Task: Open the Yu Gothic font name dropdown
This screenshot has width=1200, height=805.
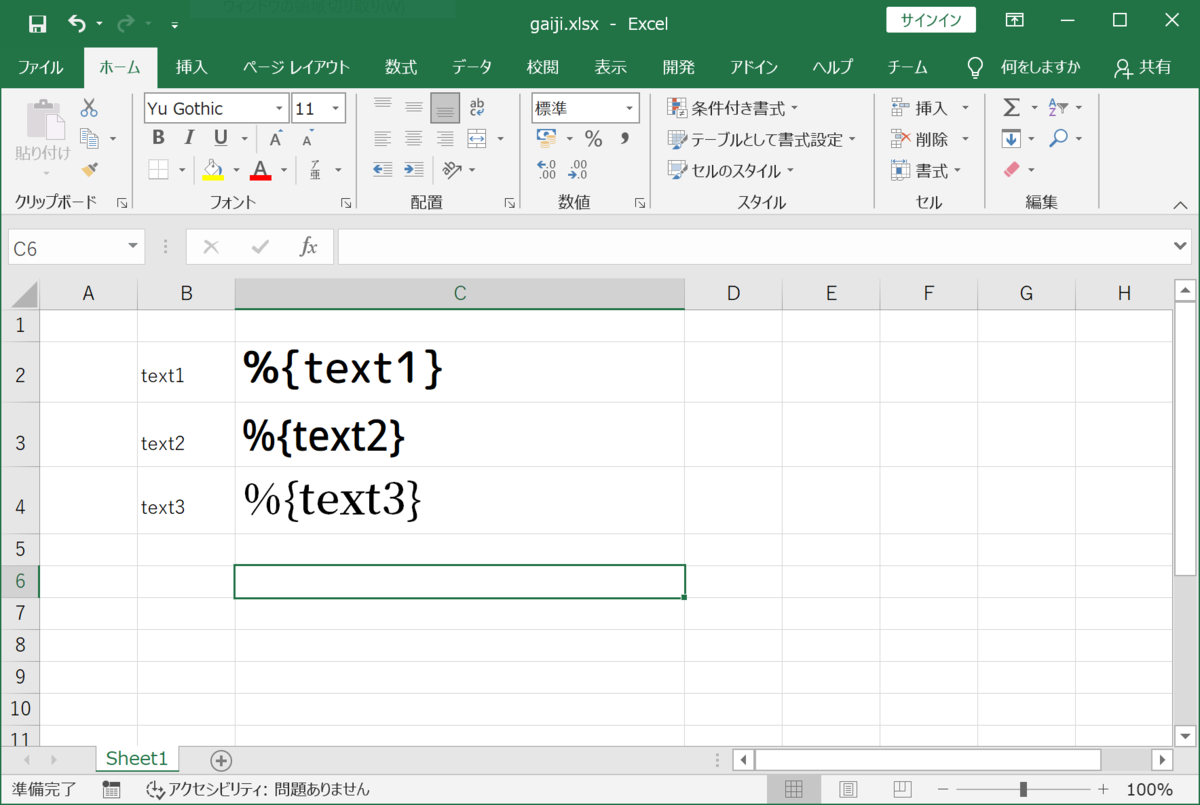Action: pos(279,108)
